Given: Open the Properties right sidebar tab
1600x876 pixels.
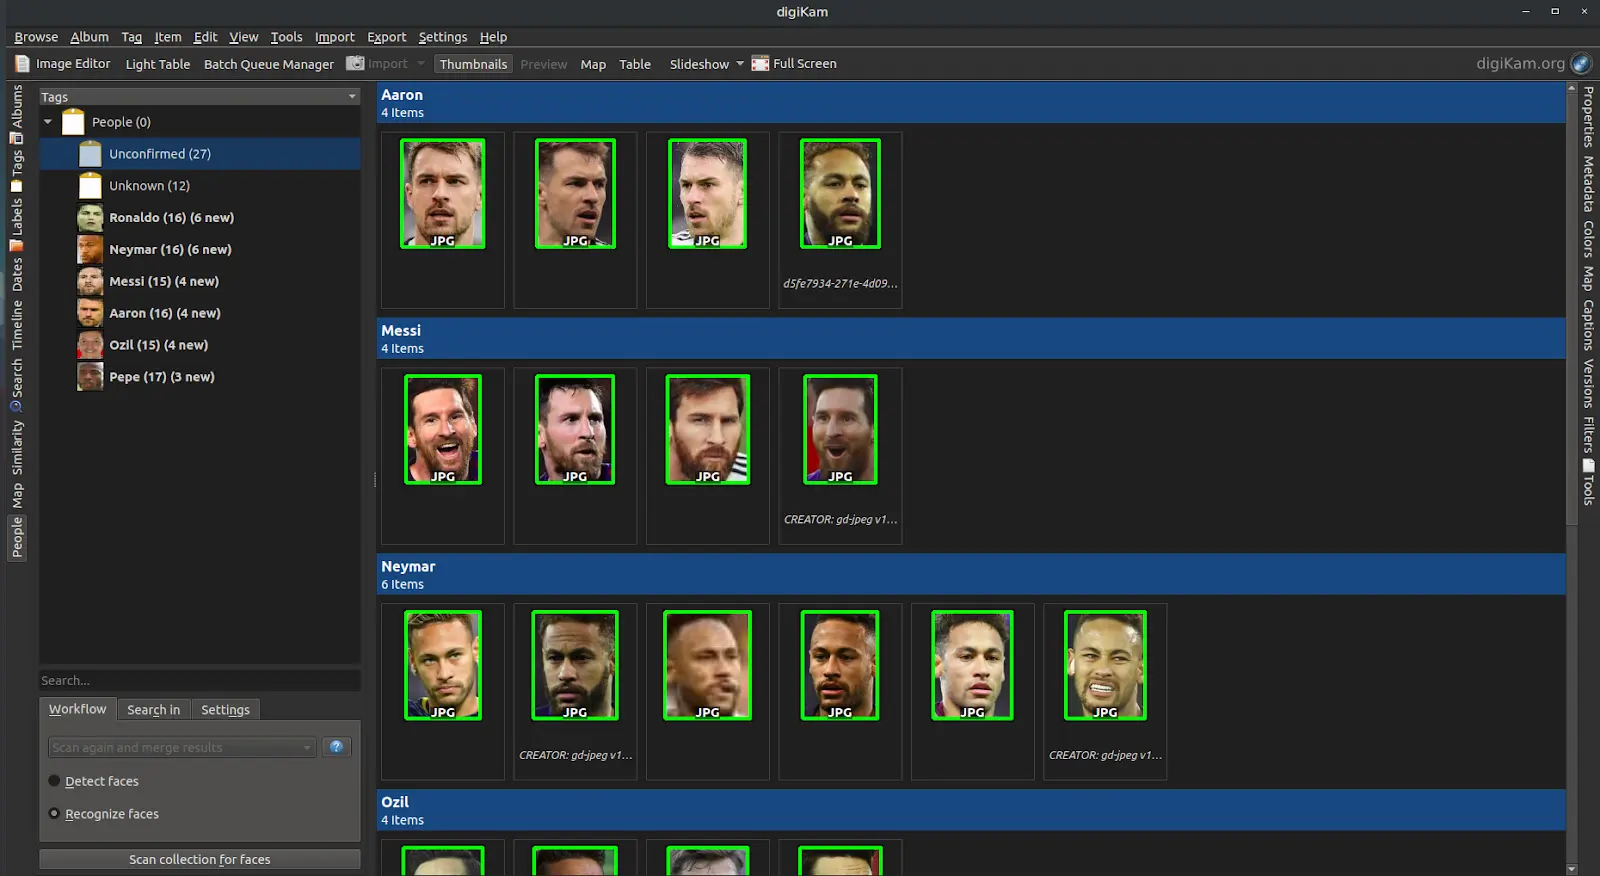Looking at the screenshot, I should click(x=1588, y=117).
